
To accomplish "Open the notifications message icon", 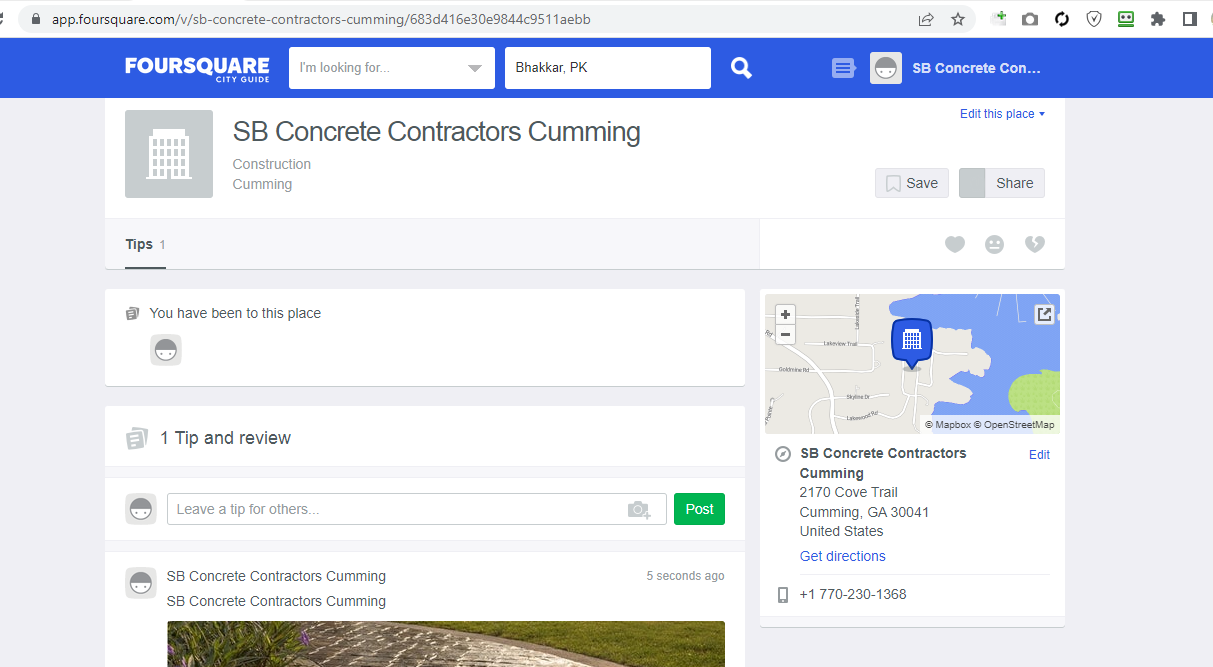I will 844,68.
